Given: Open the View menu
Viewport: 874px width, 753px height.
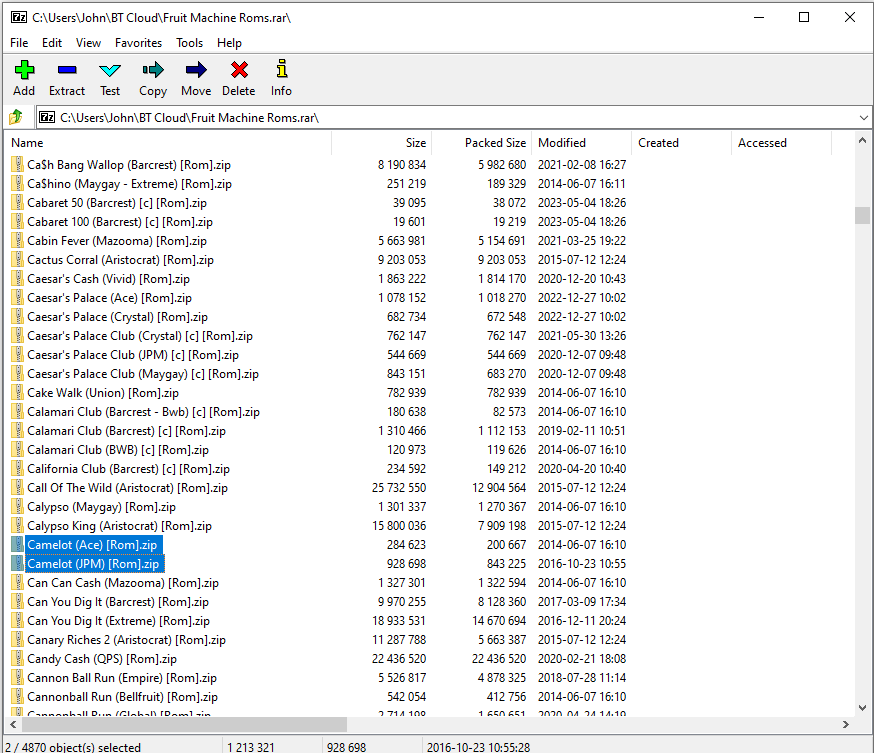Looking at the screenshot, I should [x=88, y=43].
